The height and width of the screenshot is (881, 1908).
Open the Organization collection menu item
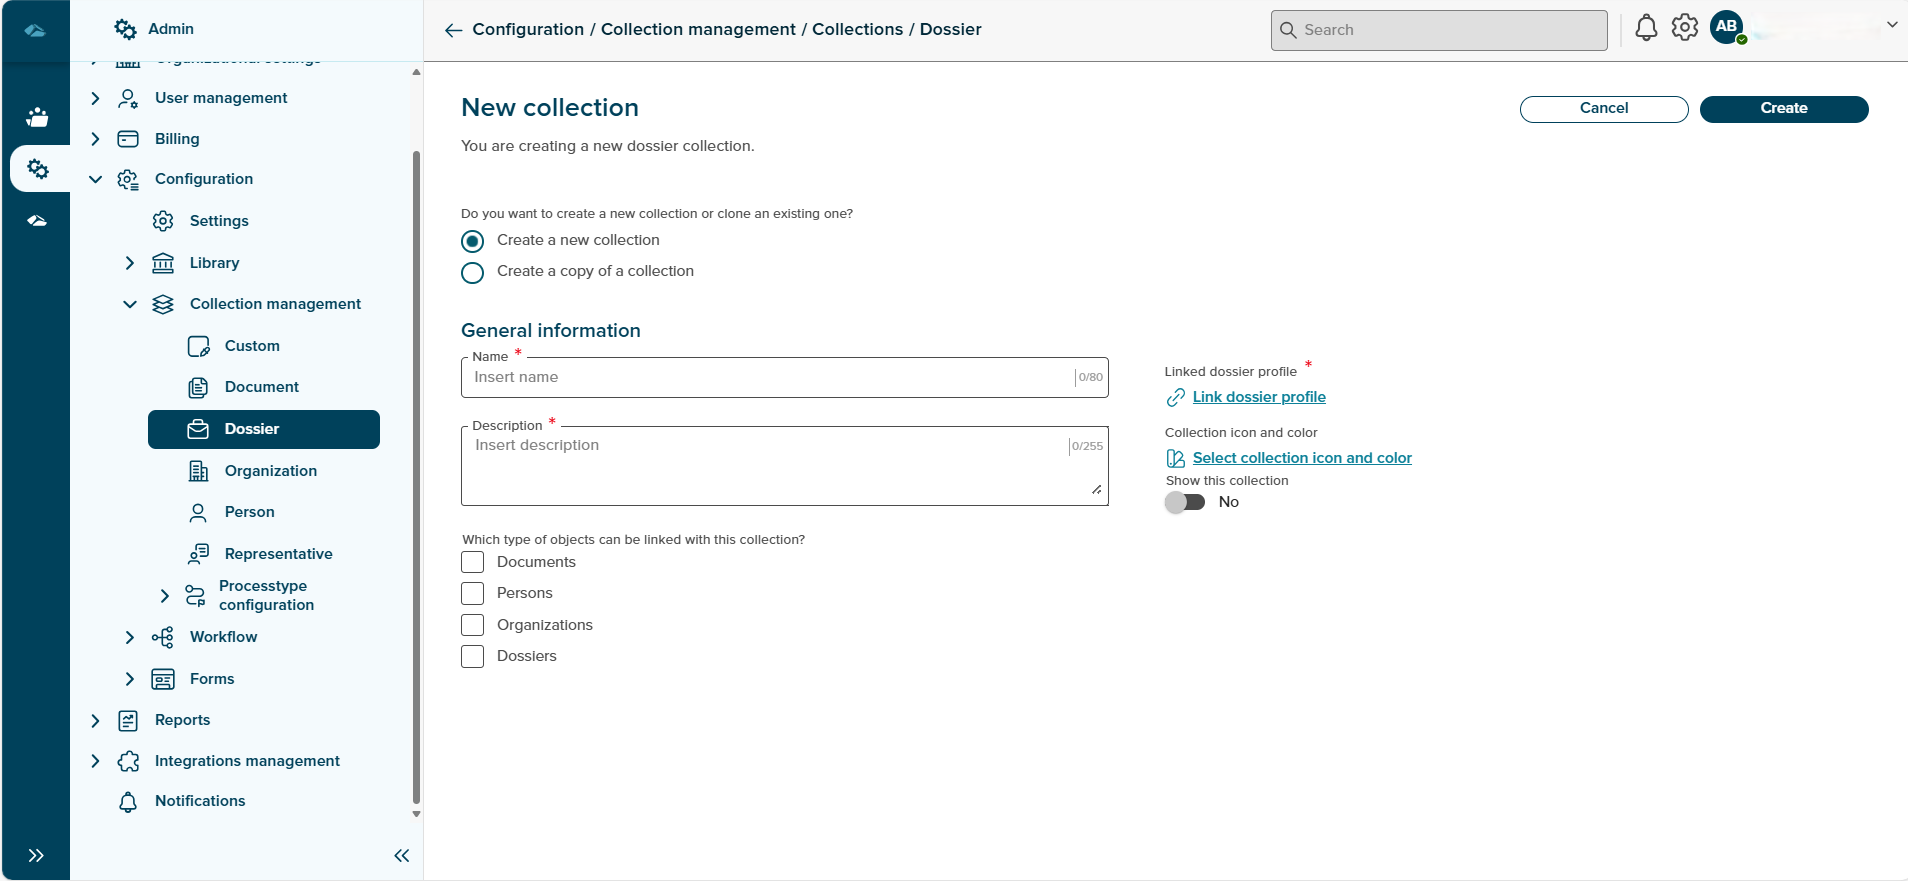[270, 471]
